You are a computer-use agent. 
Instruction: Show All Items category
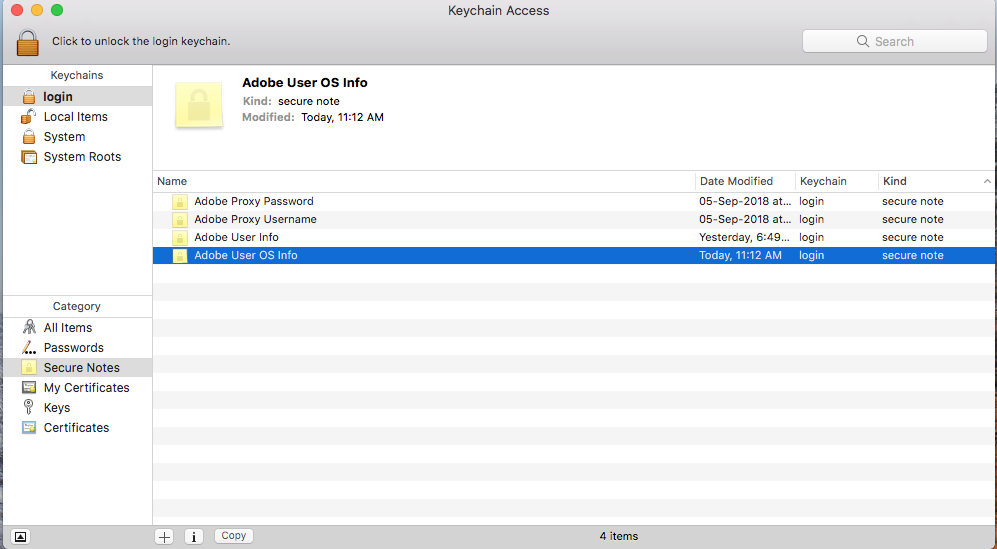78,328
